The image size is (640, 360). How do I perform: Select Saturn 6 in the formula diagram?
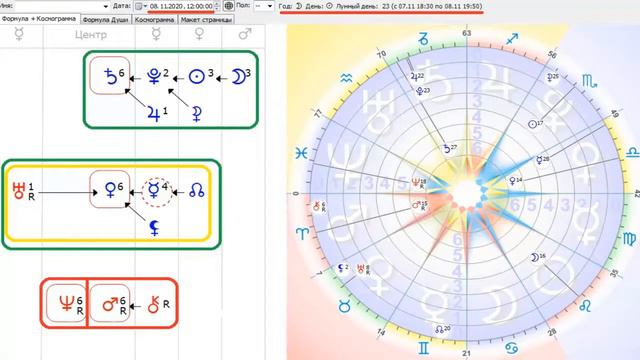(x=110, y=76)
